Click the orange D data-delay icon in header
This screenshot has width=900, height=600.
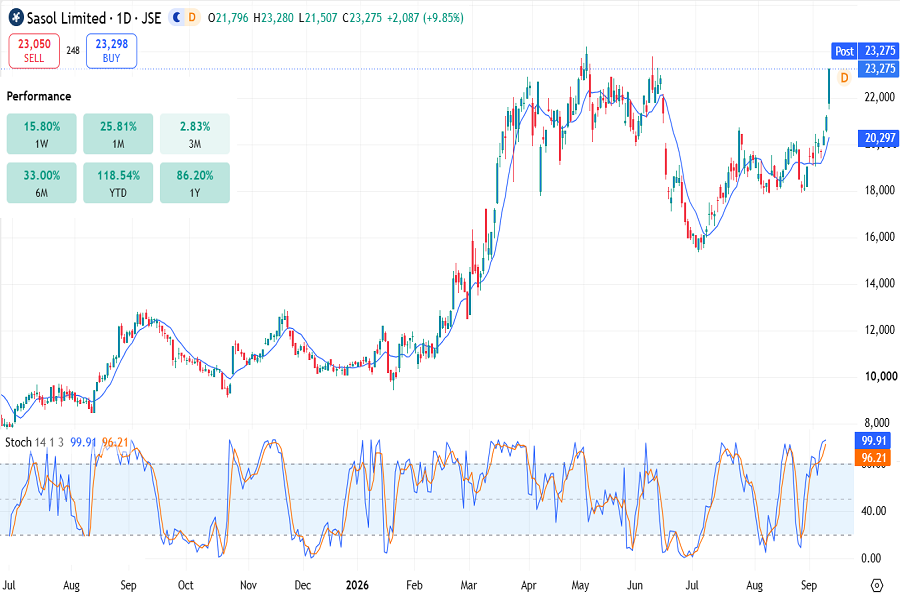click(x=192, y=18)
